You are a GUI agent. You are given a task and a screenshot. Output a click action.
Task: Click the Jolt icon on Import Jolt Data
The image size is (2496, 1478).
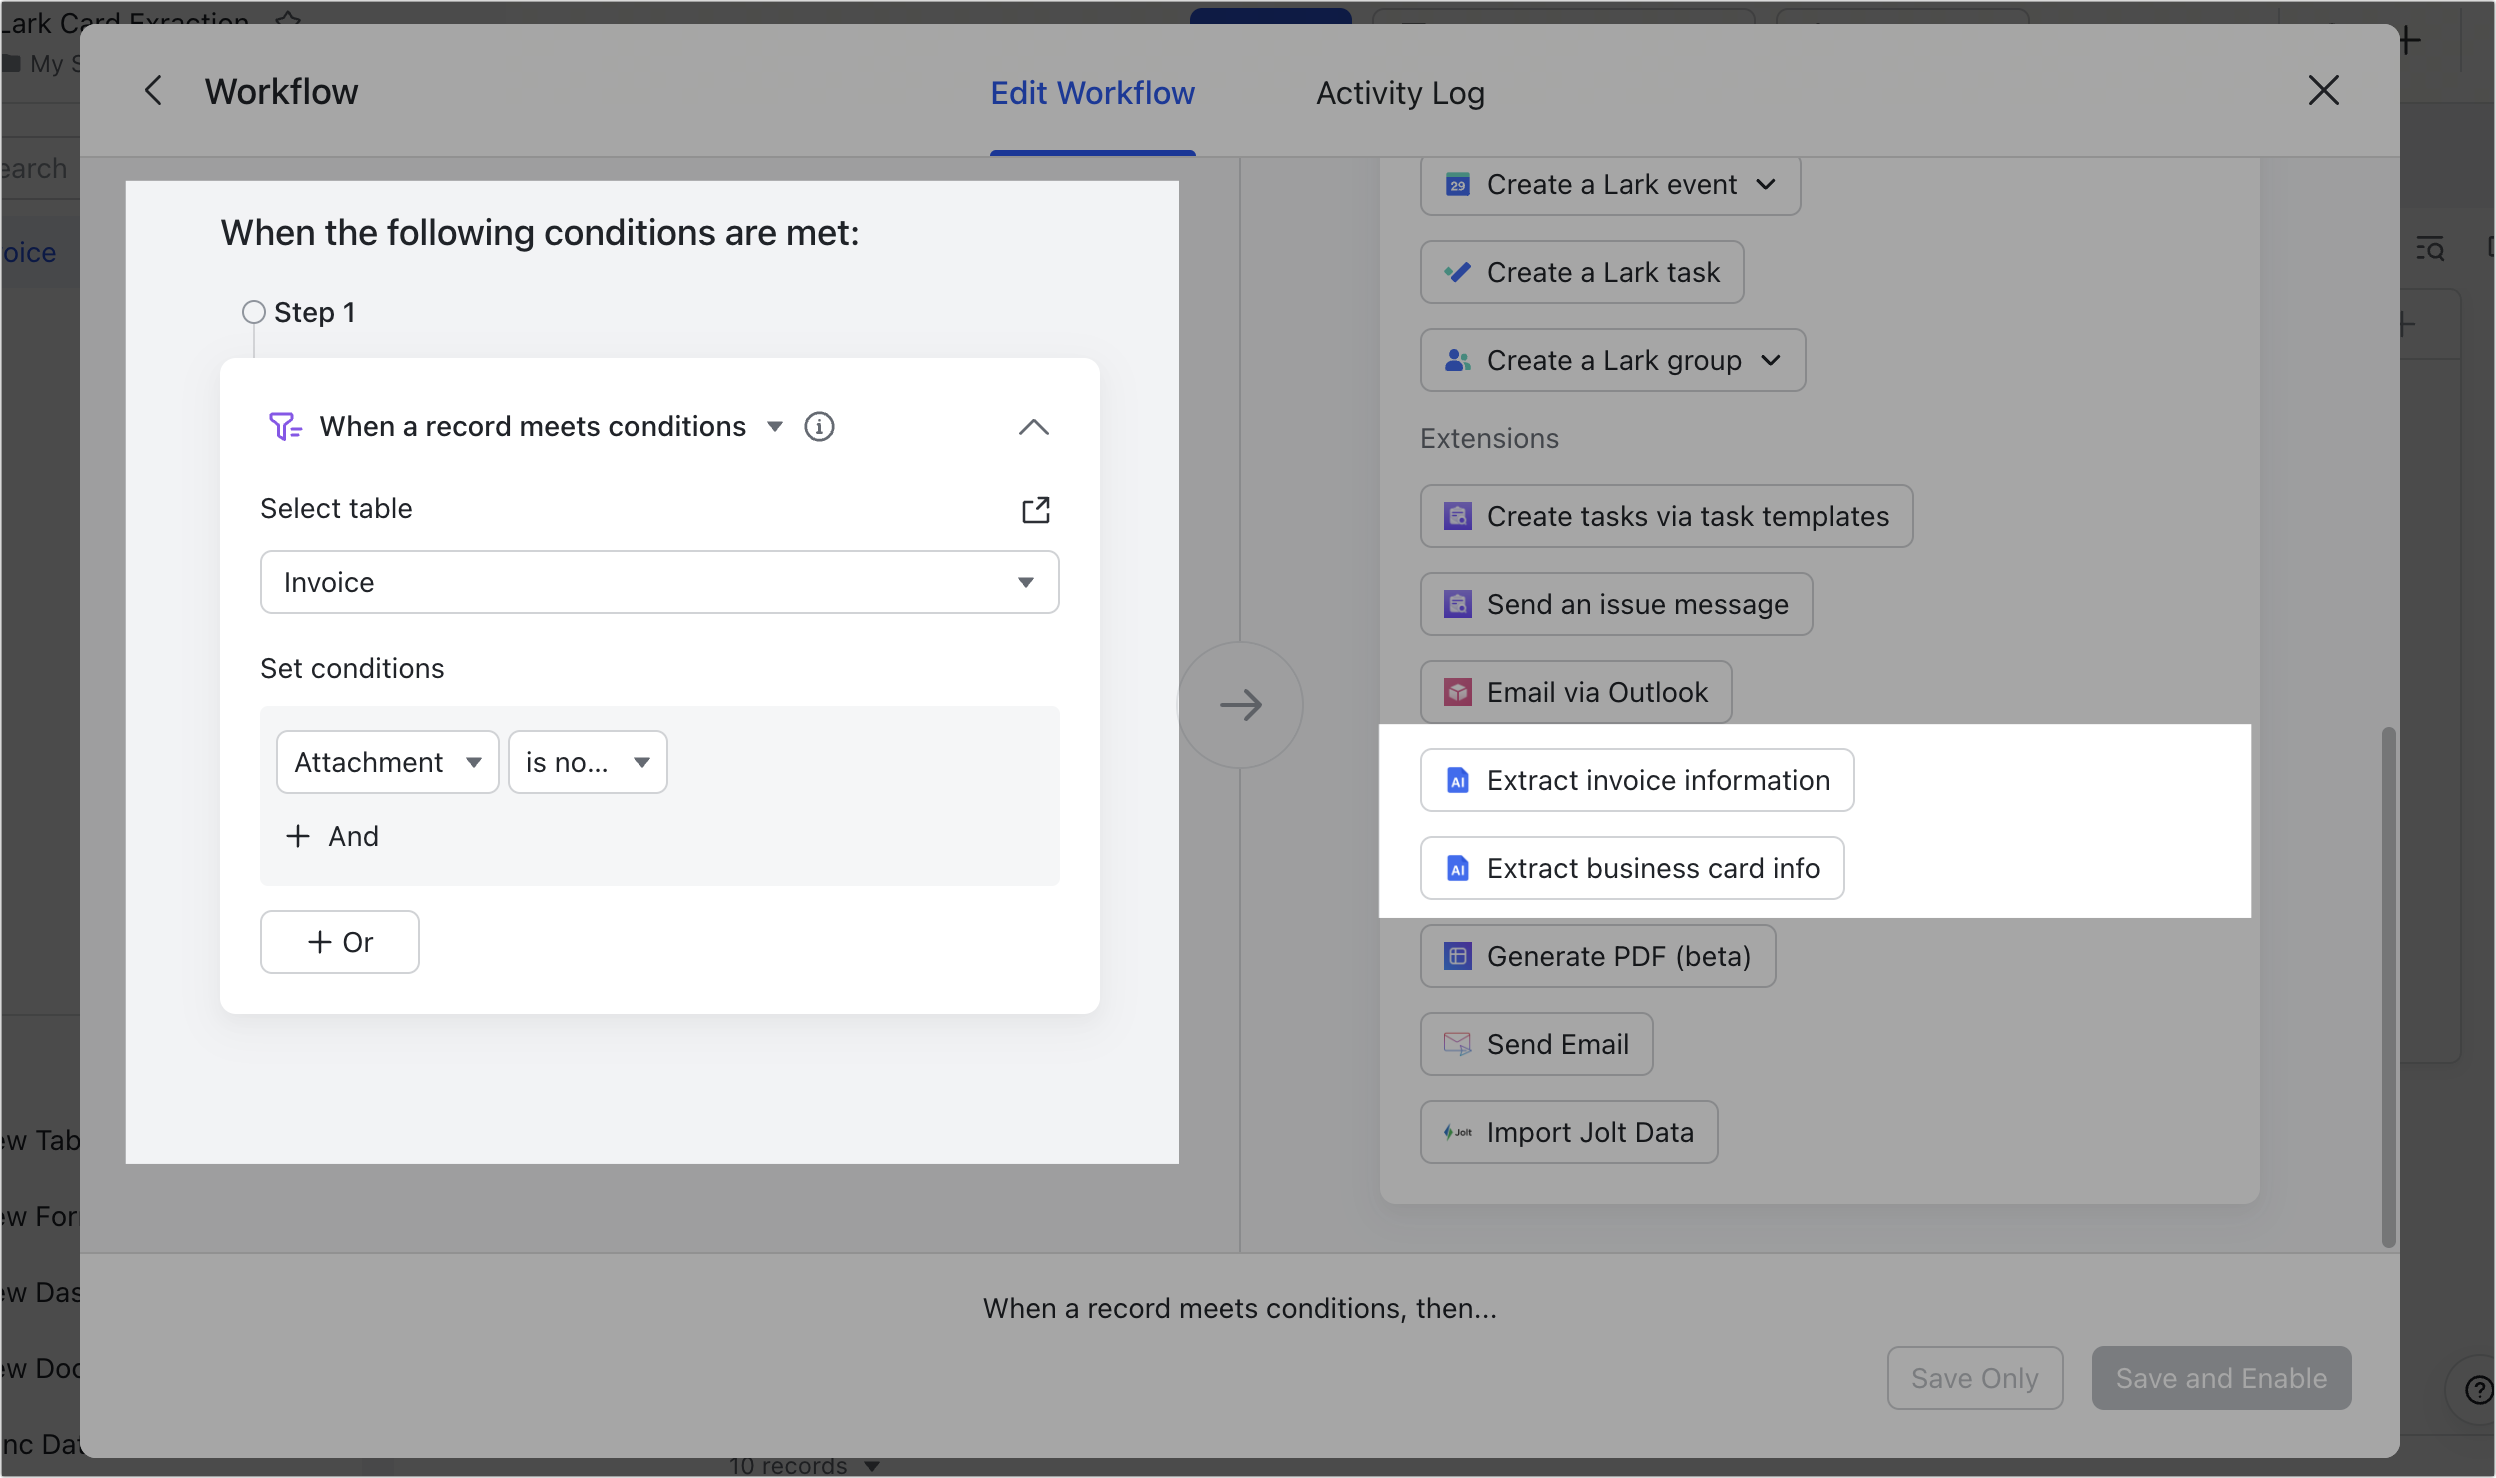point(1458,1133)
